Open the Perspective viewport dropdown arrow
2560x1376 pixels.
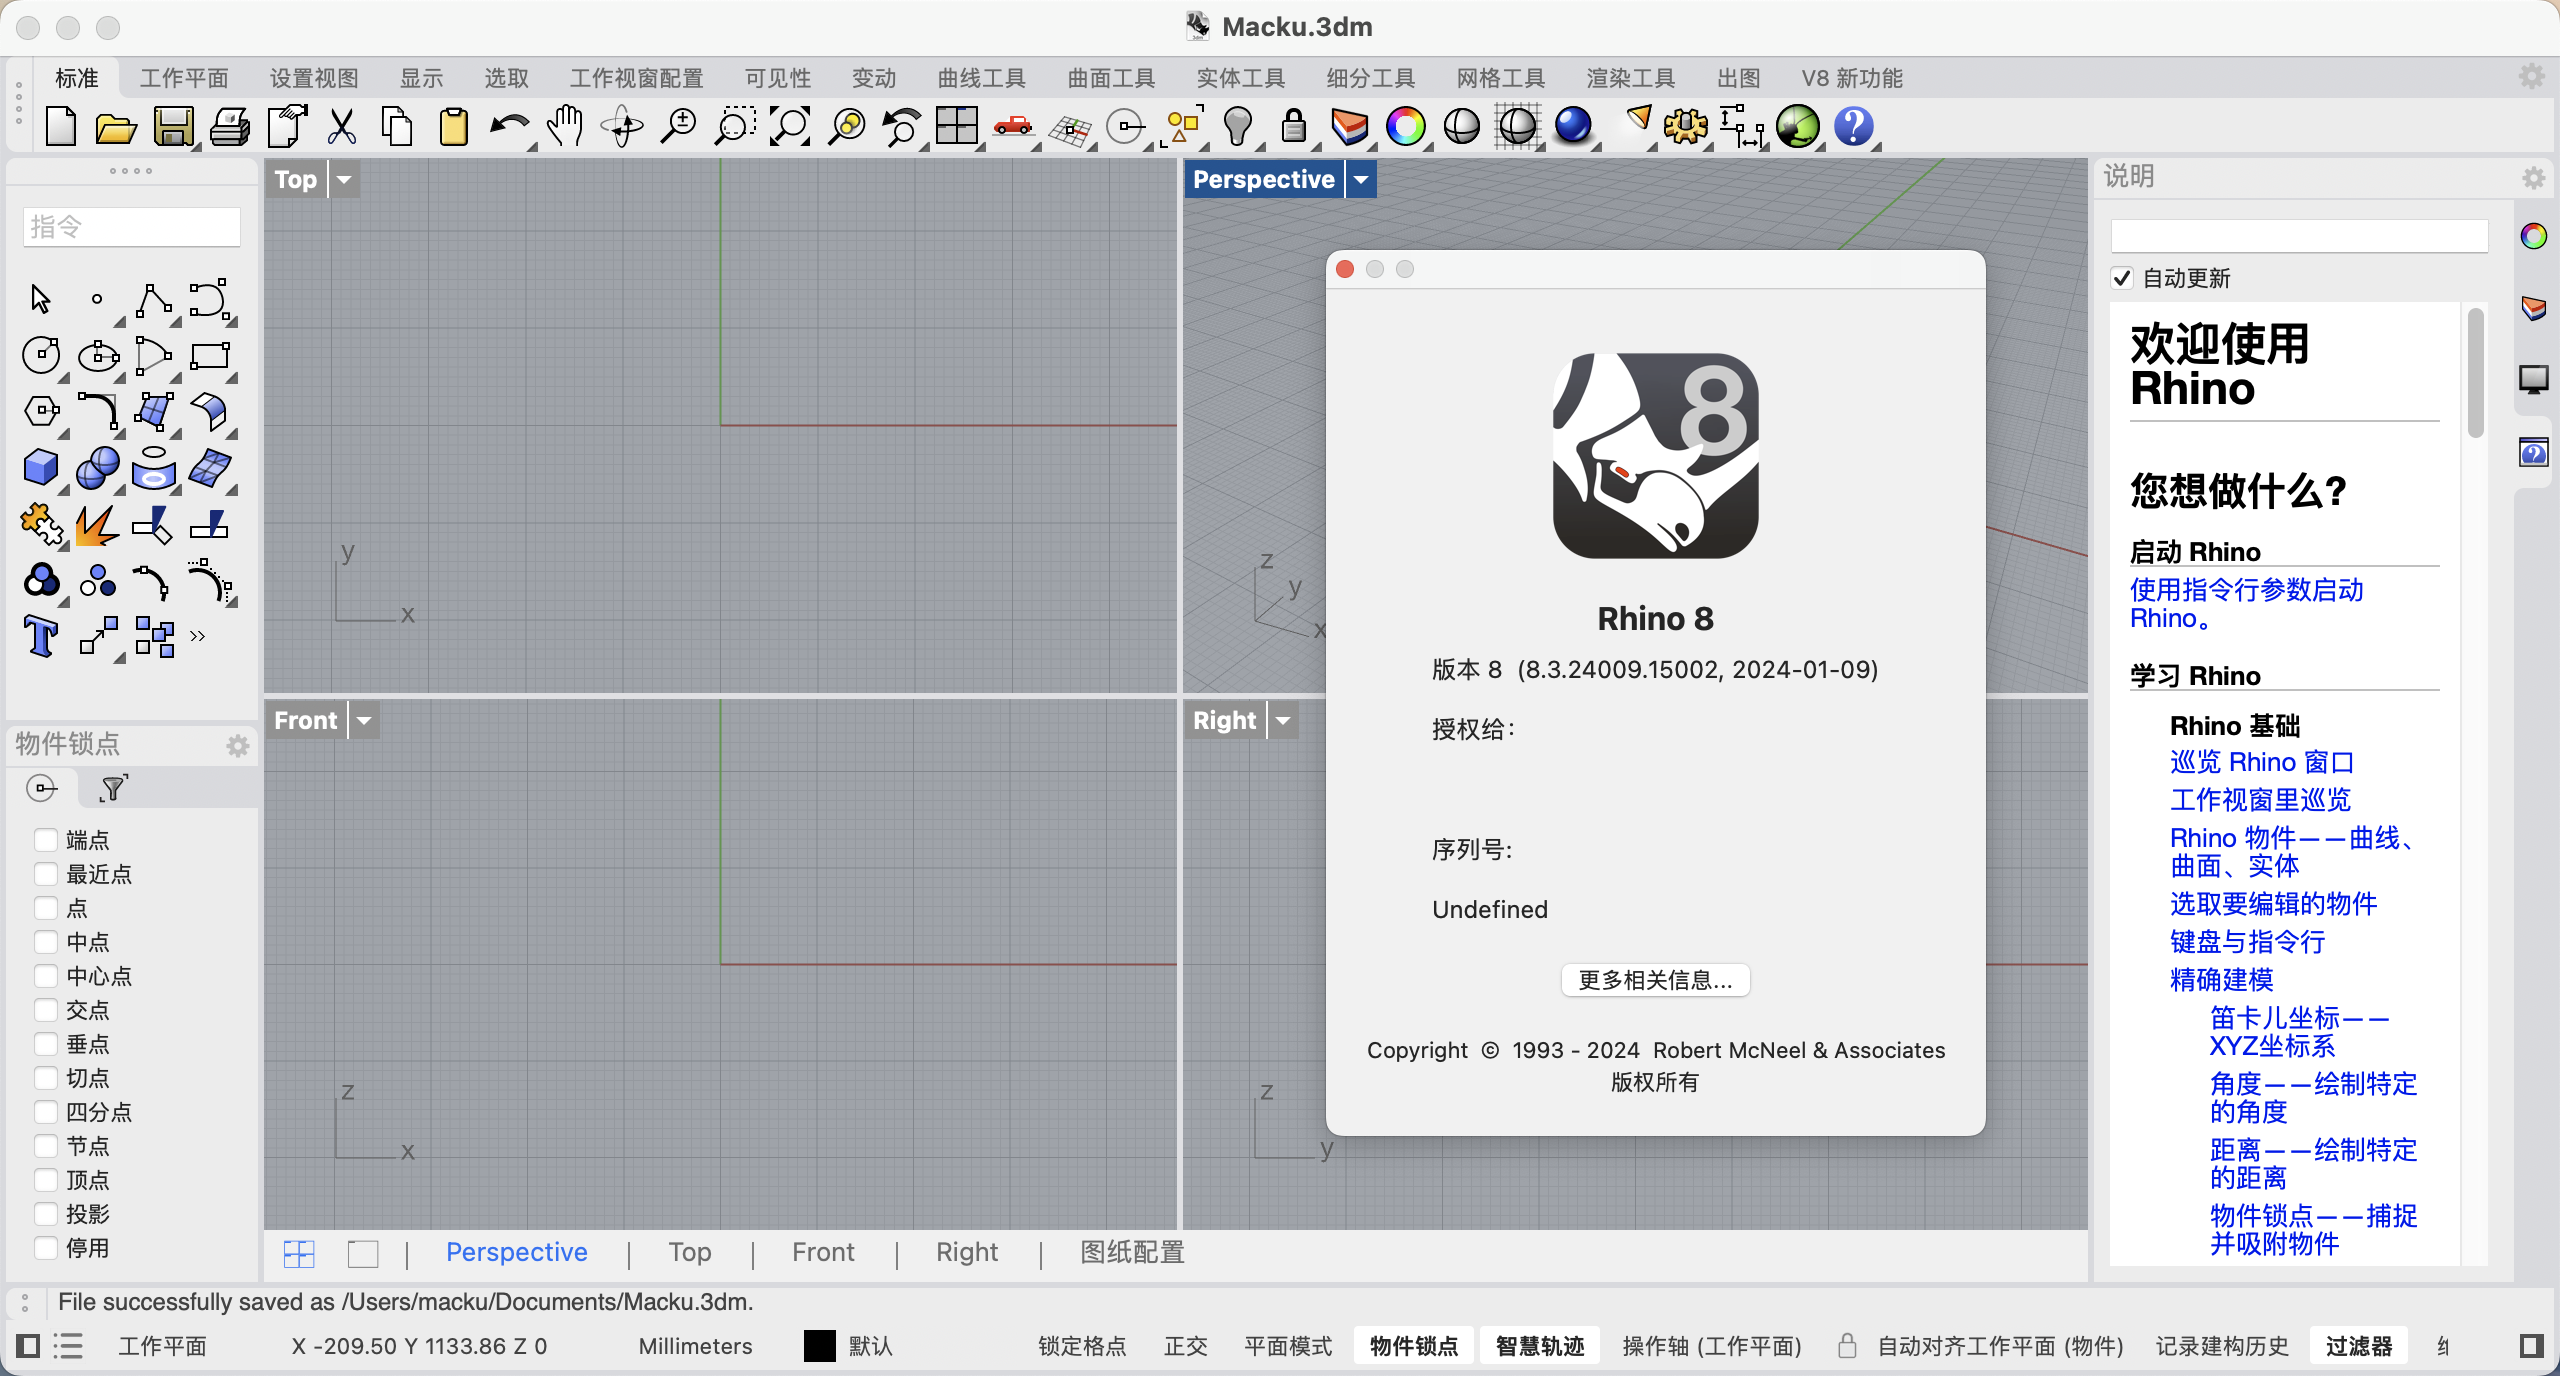[1361, 180]
